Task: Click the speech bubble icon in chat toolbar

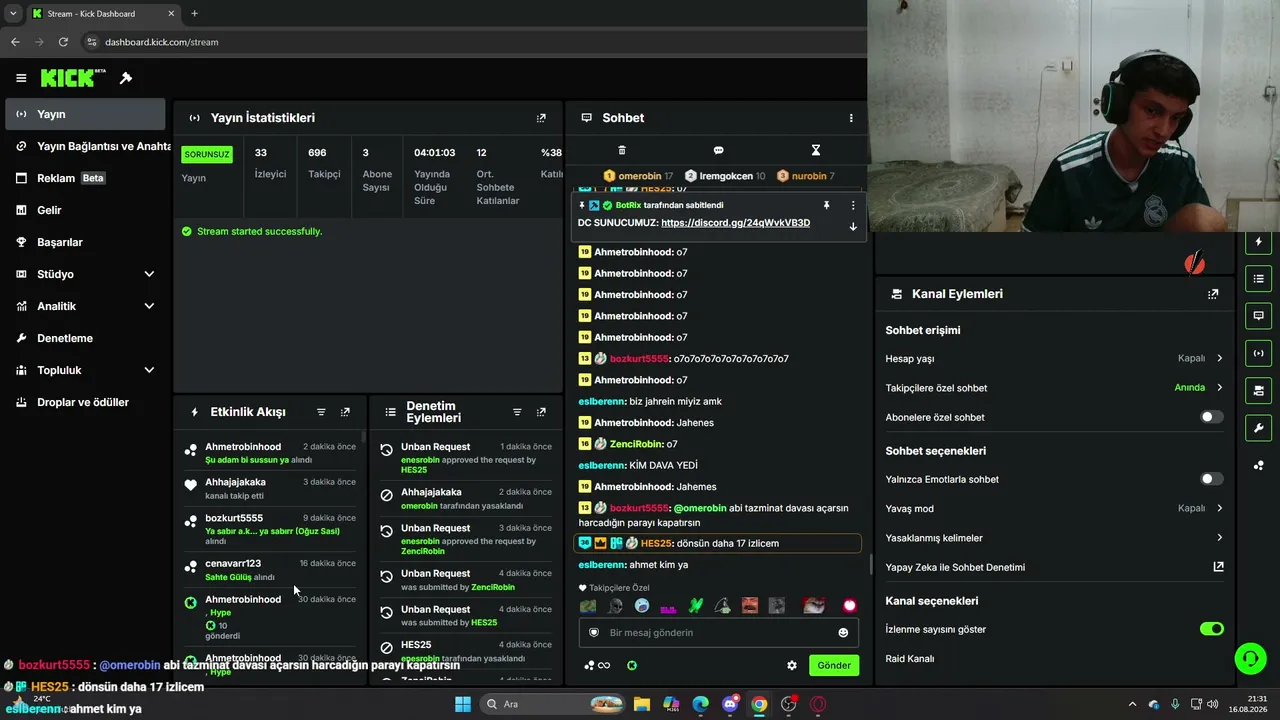Action: (718, 150)
